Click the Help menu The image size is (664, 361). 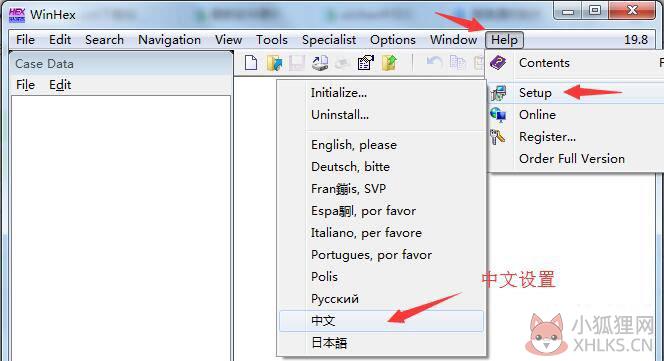coord(504,40)
